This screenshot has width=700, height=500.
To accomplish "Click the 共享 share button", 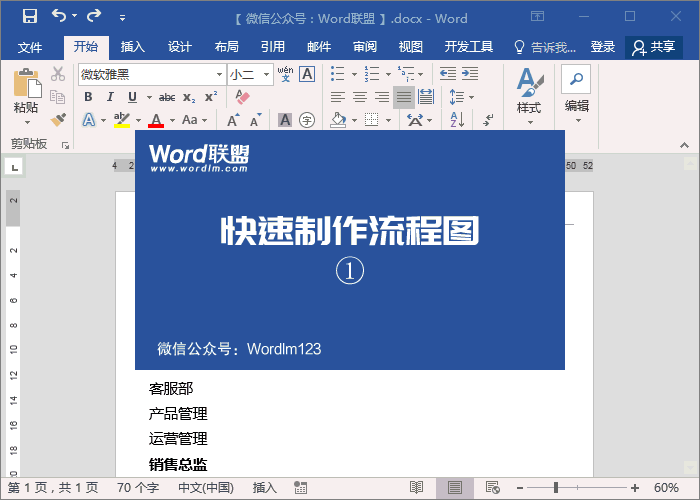I will tap(654, 47).
